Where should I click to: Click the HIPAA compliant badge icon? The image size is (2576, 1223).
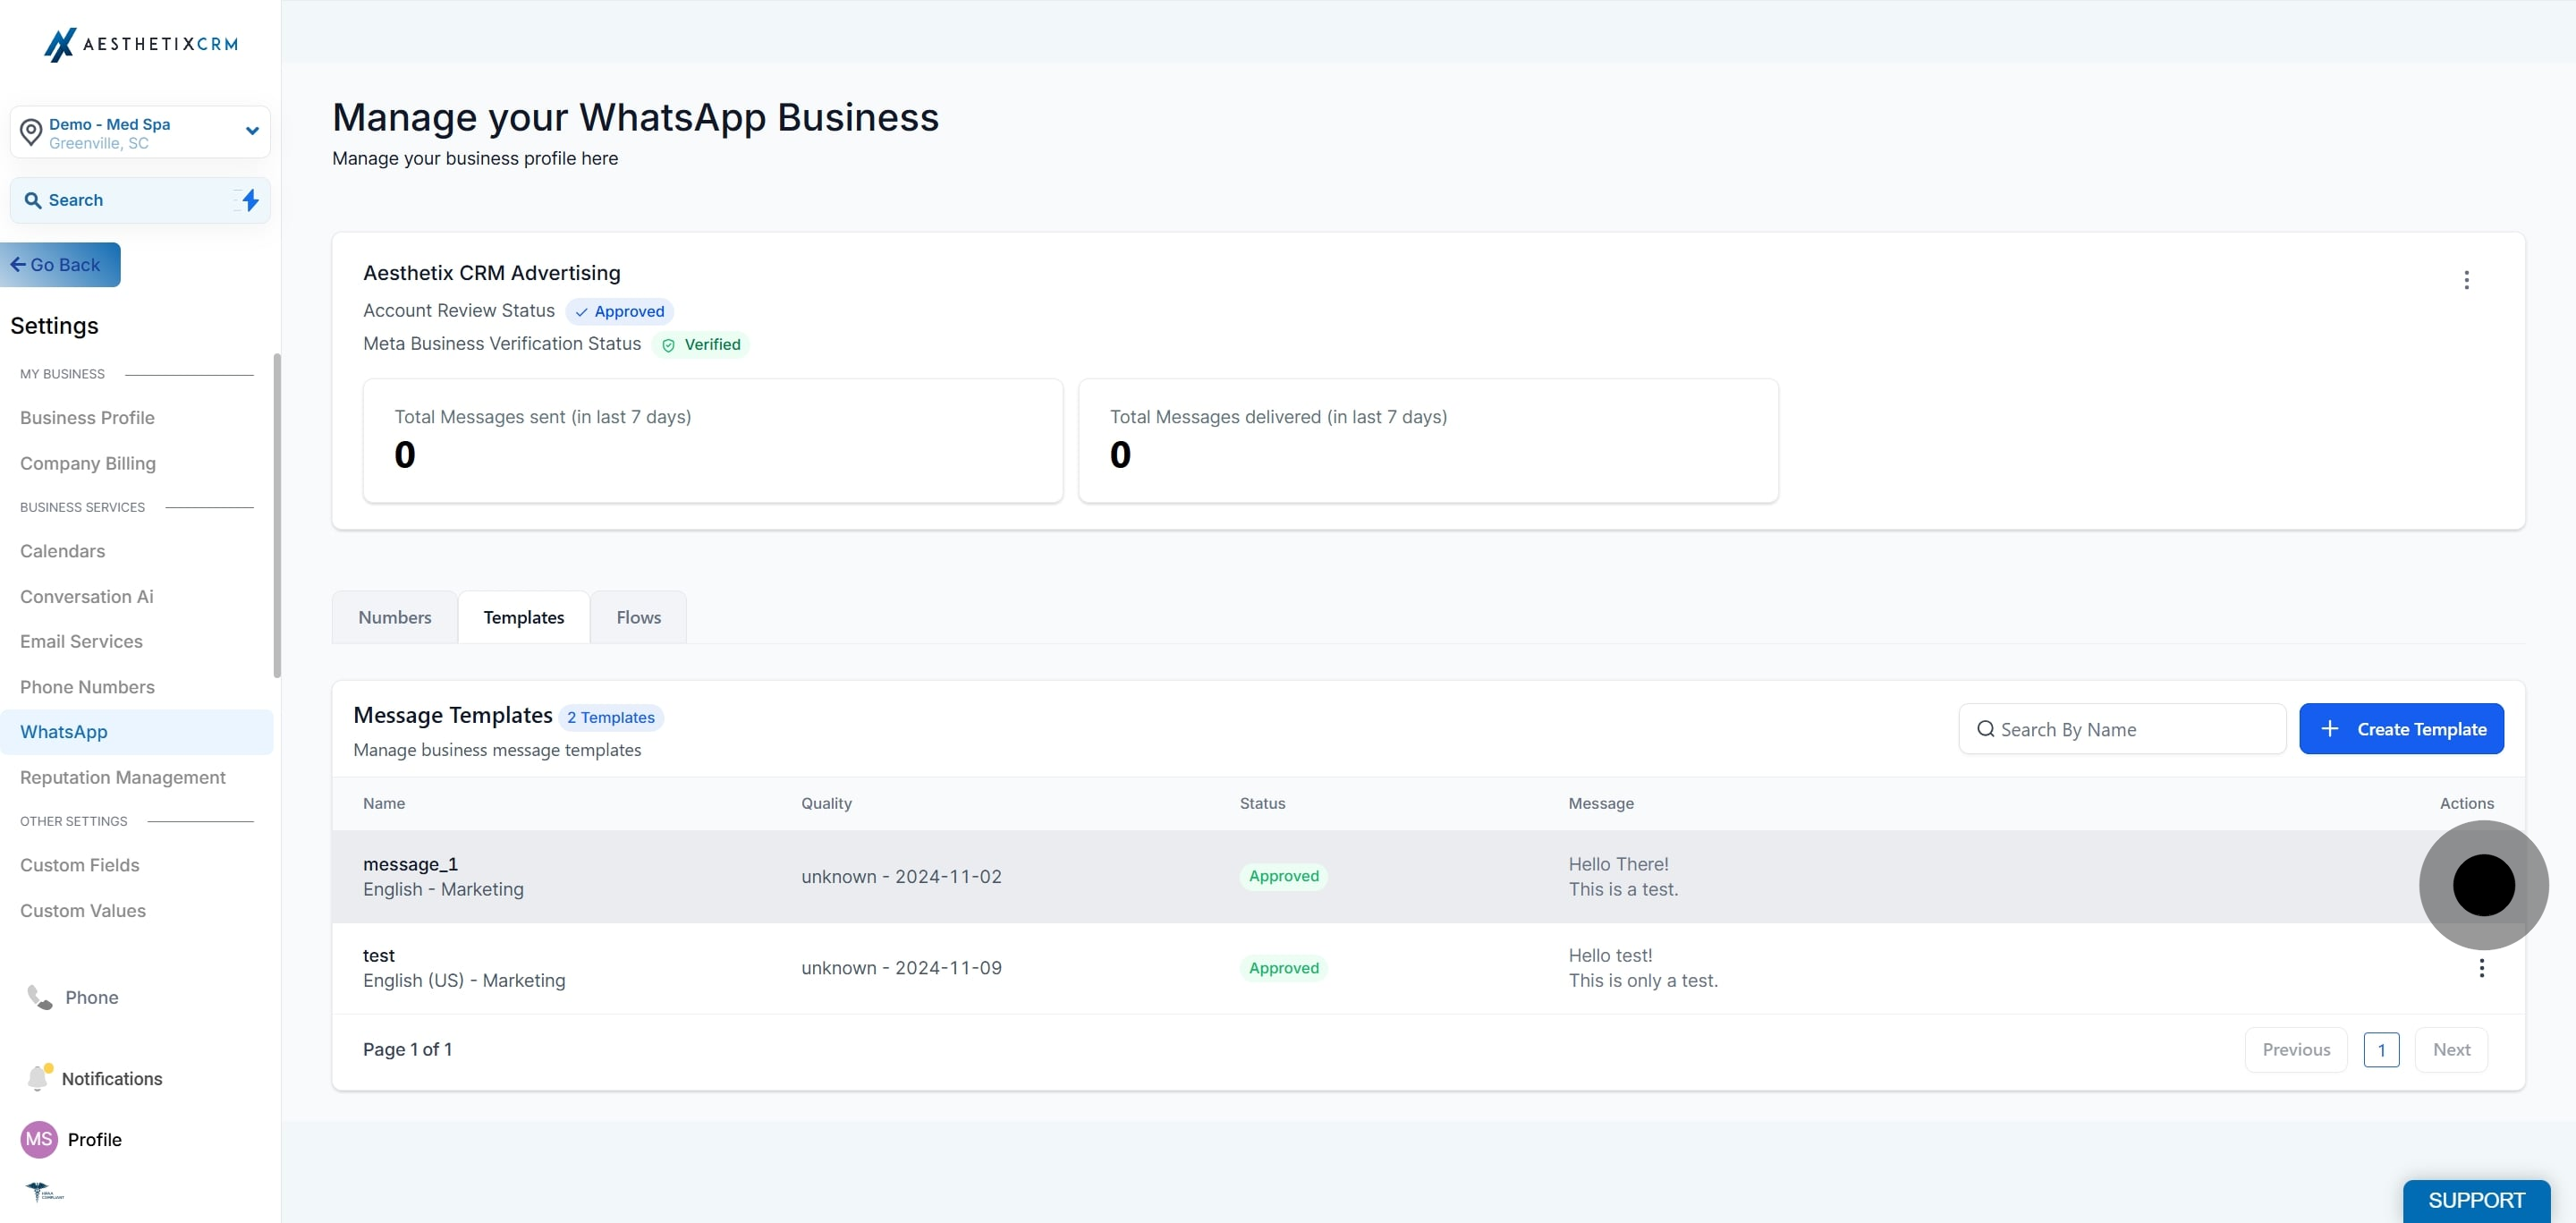click(44, 1191)
